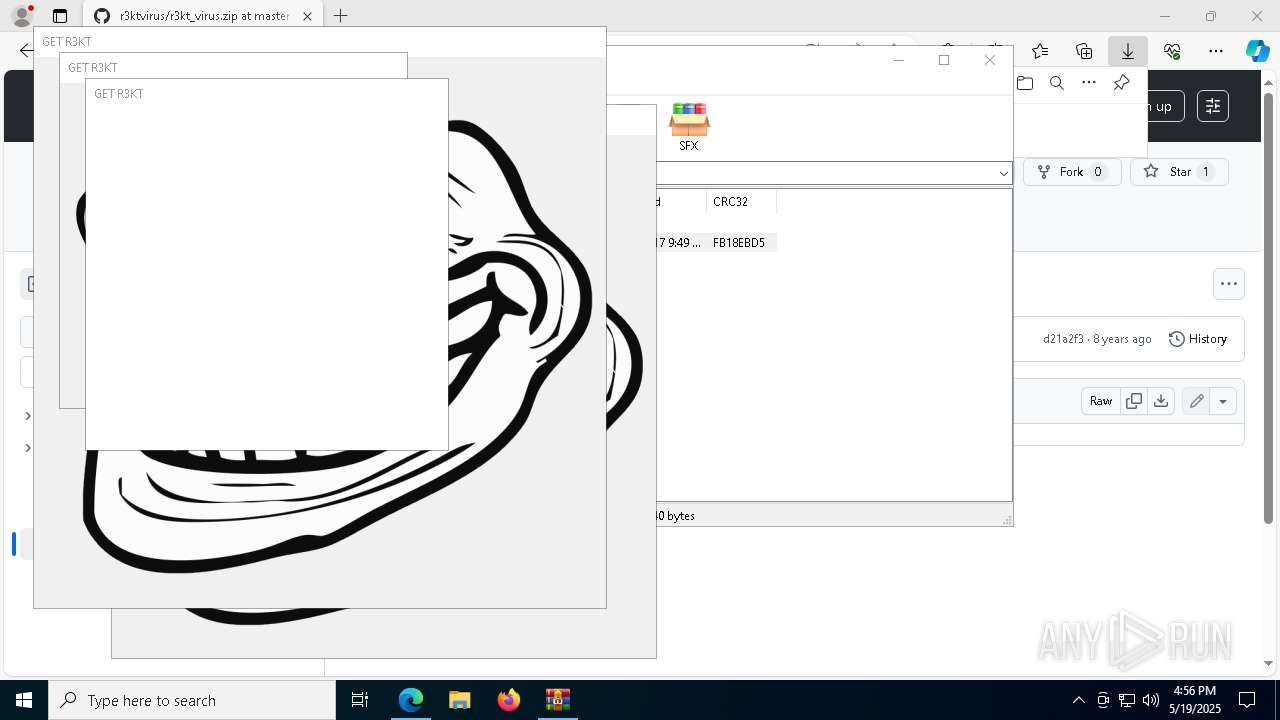Open Edge Settings and more menu
1280x720 pixels.
coord(1216,51)
